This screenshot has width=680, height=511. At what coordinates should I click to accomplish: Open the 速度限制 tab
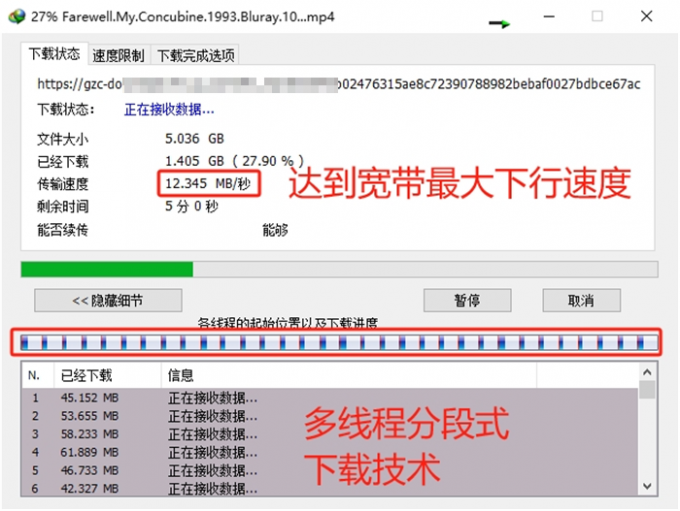(x=118, y=55)
